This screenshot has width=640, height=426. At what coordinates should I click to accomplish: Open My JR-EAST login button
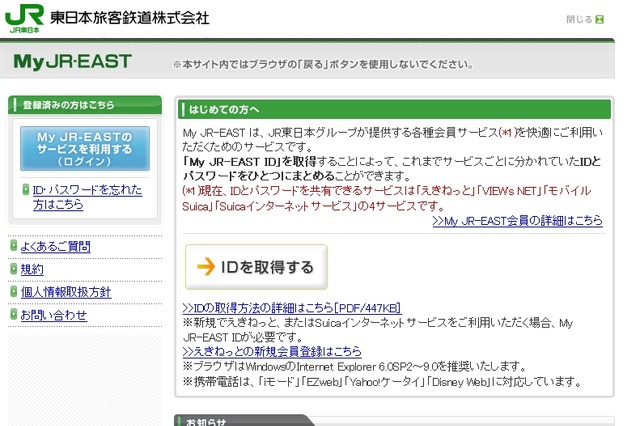[85, 149]
